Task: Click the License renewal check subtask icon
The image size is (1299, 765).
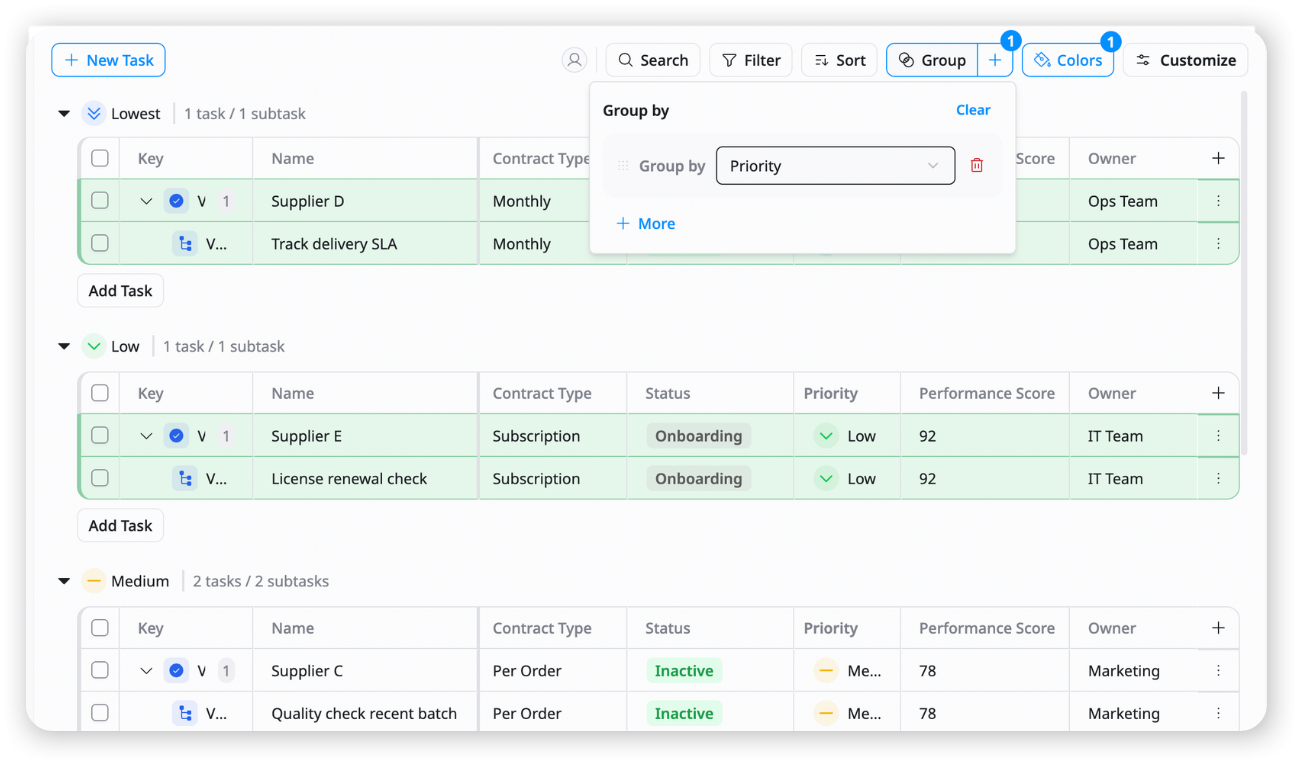Action: click(x=185, y=479)
